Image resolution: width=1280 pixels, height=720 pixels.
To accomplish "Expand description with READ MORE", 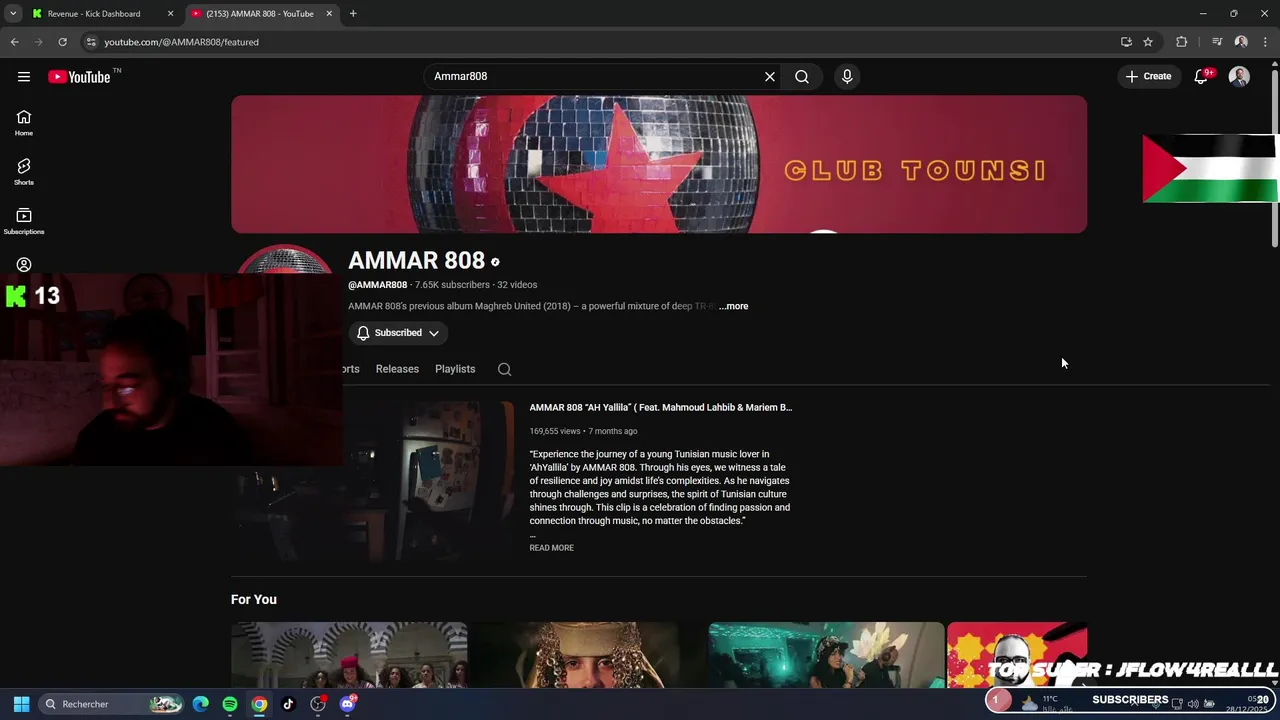I will (x=551, y=548).
